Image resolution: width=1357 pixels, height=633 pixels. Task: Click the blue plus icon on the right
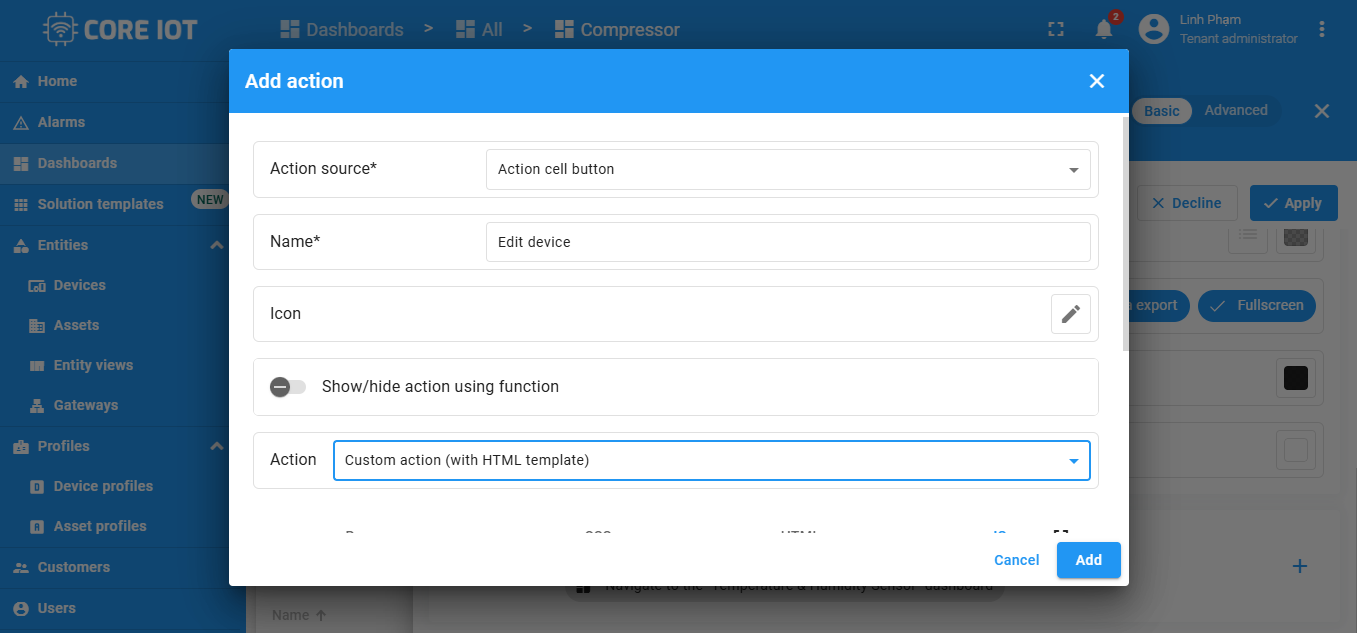[x=1299, y=567]
